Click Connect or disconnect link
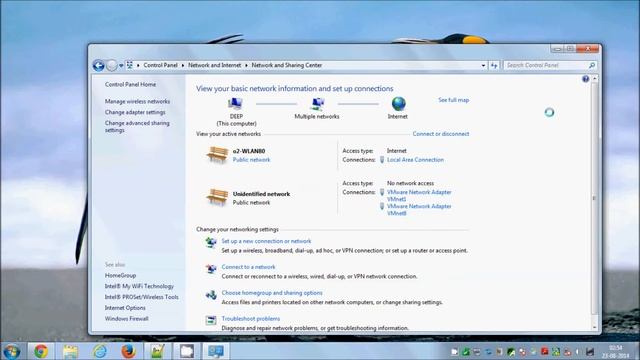This screenshot has height=360, width=640. [x=441, y=134]
